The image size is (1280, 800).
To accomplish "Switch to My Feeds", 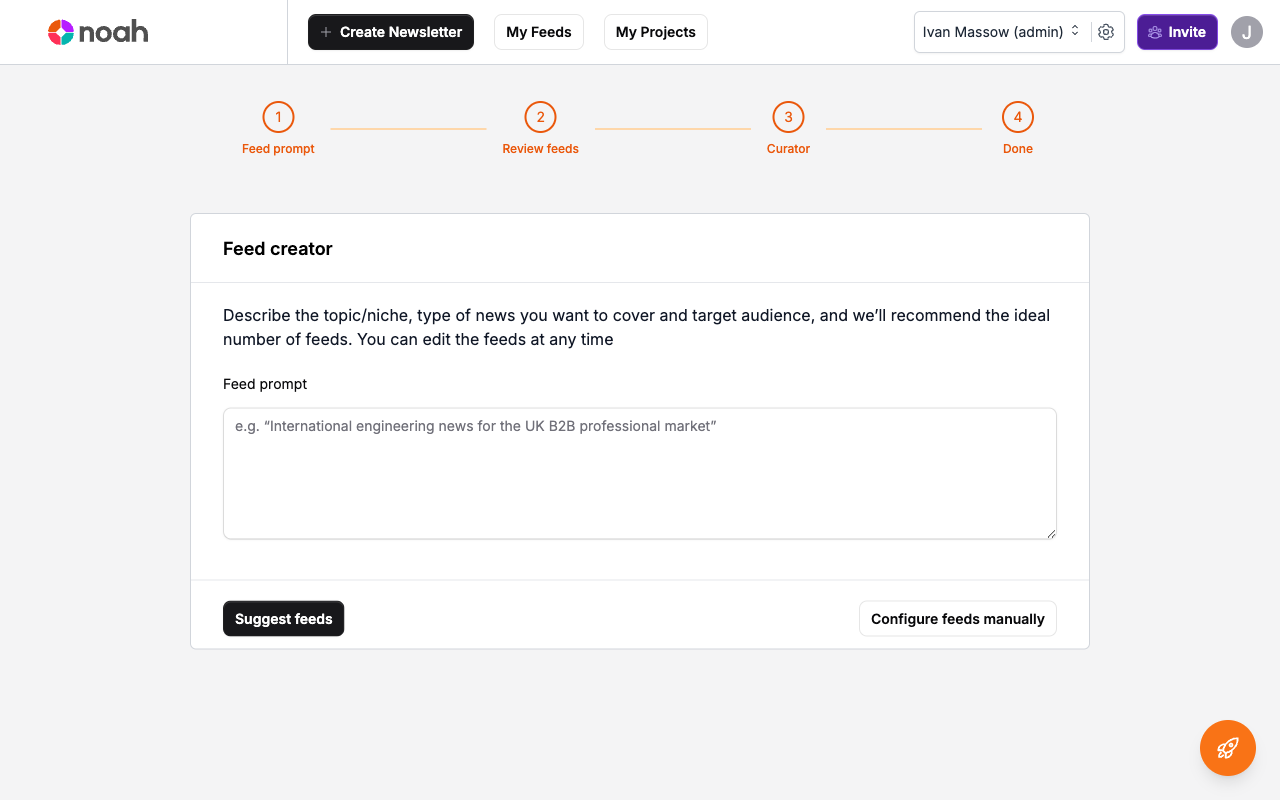I will pos(538,32).
